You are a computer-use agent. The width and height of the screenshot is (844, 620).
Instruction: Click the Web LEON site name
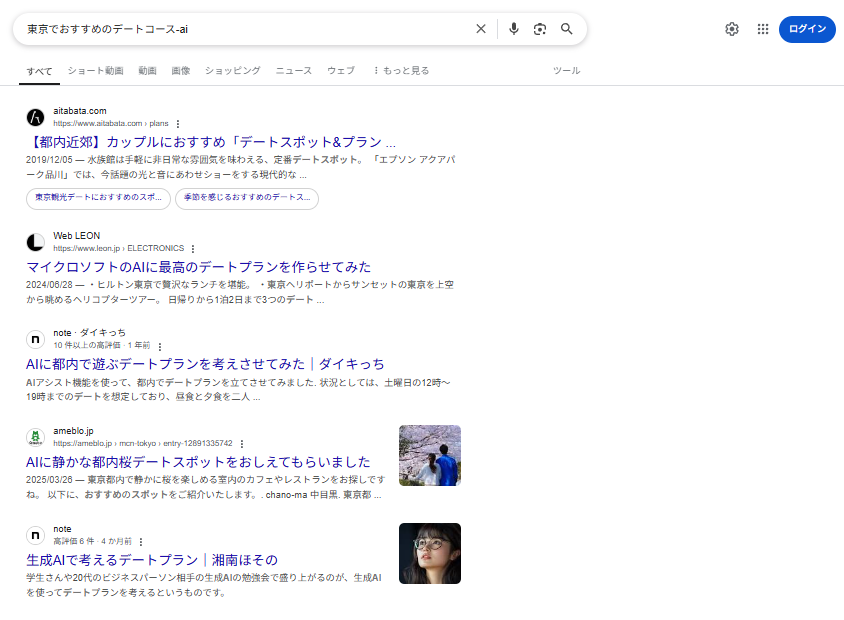[76, 236]
